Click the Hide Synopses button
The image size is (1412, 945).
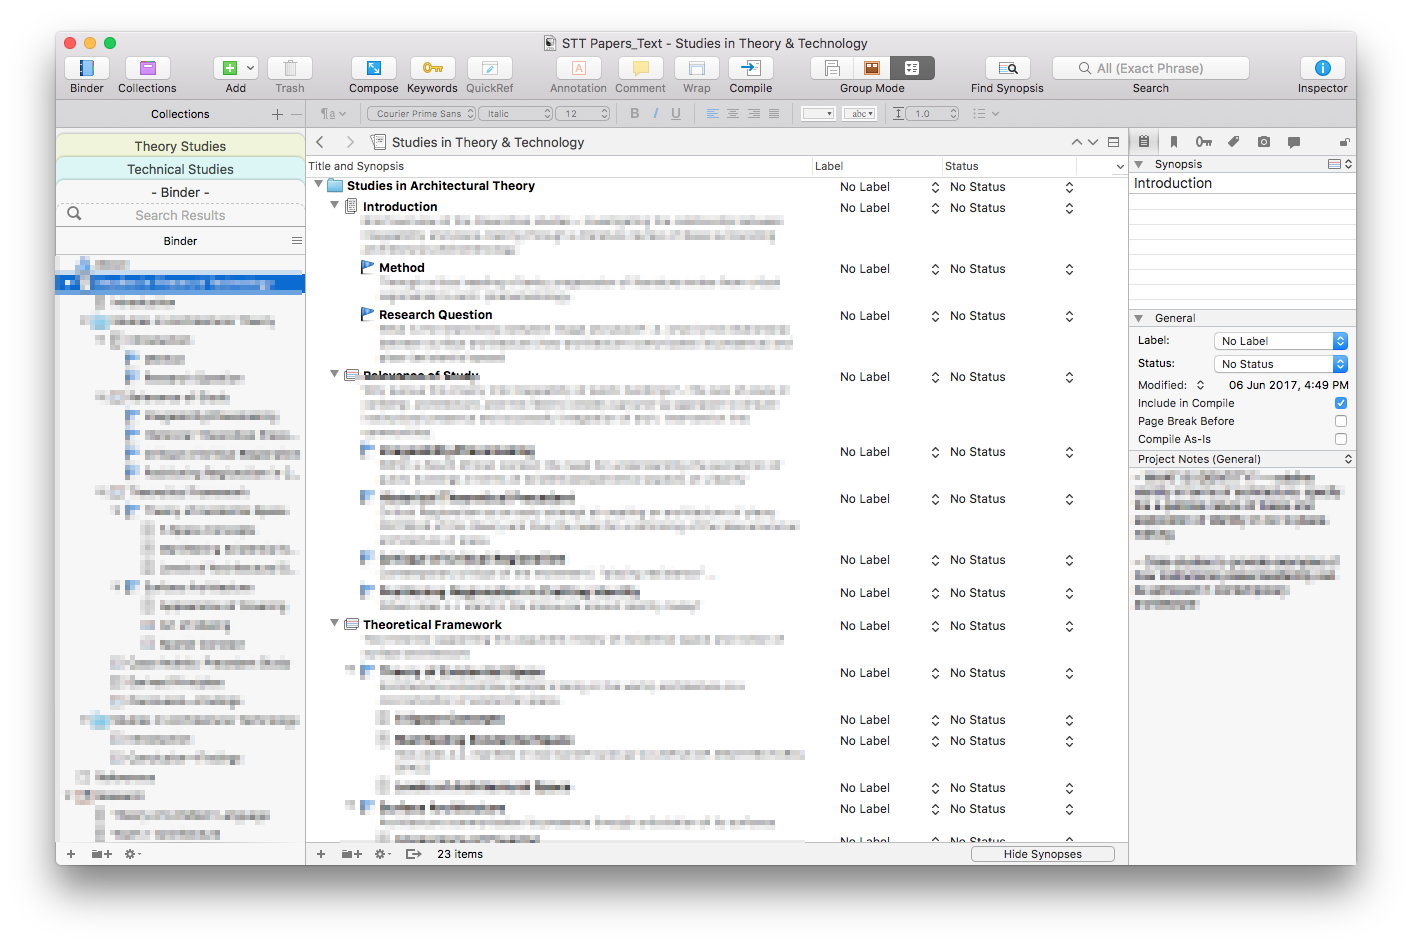click(x=1042, y=854)
